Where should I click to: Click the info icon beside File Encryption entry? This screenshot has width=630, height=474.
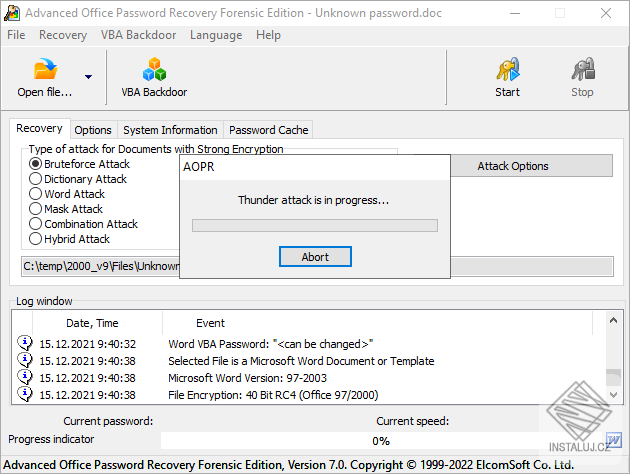click(25, 395)
